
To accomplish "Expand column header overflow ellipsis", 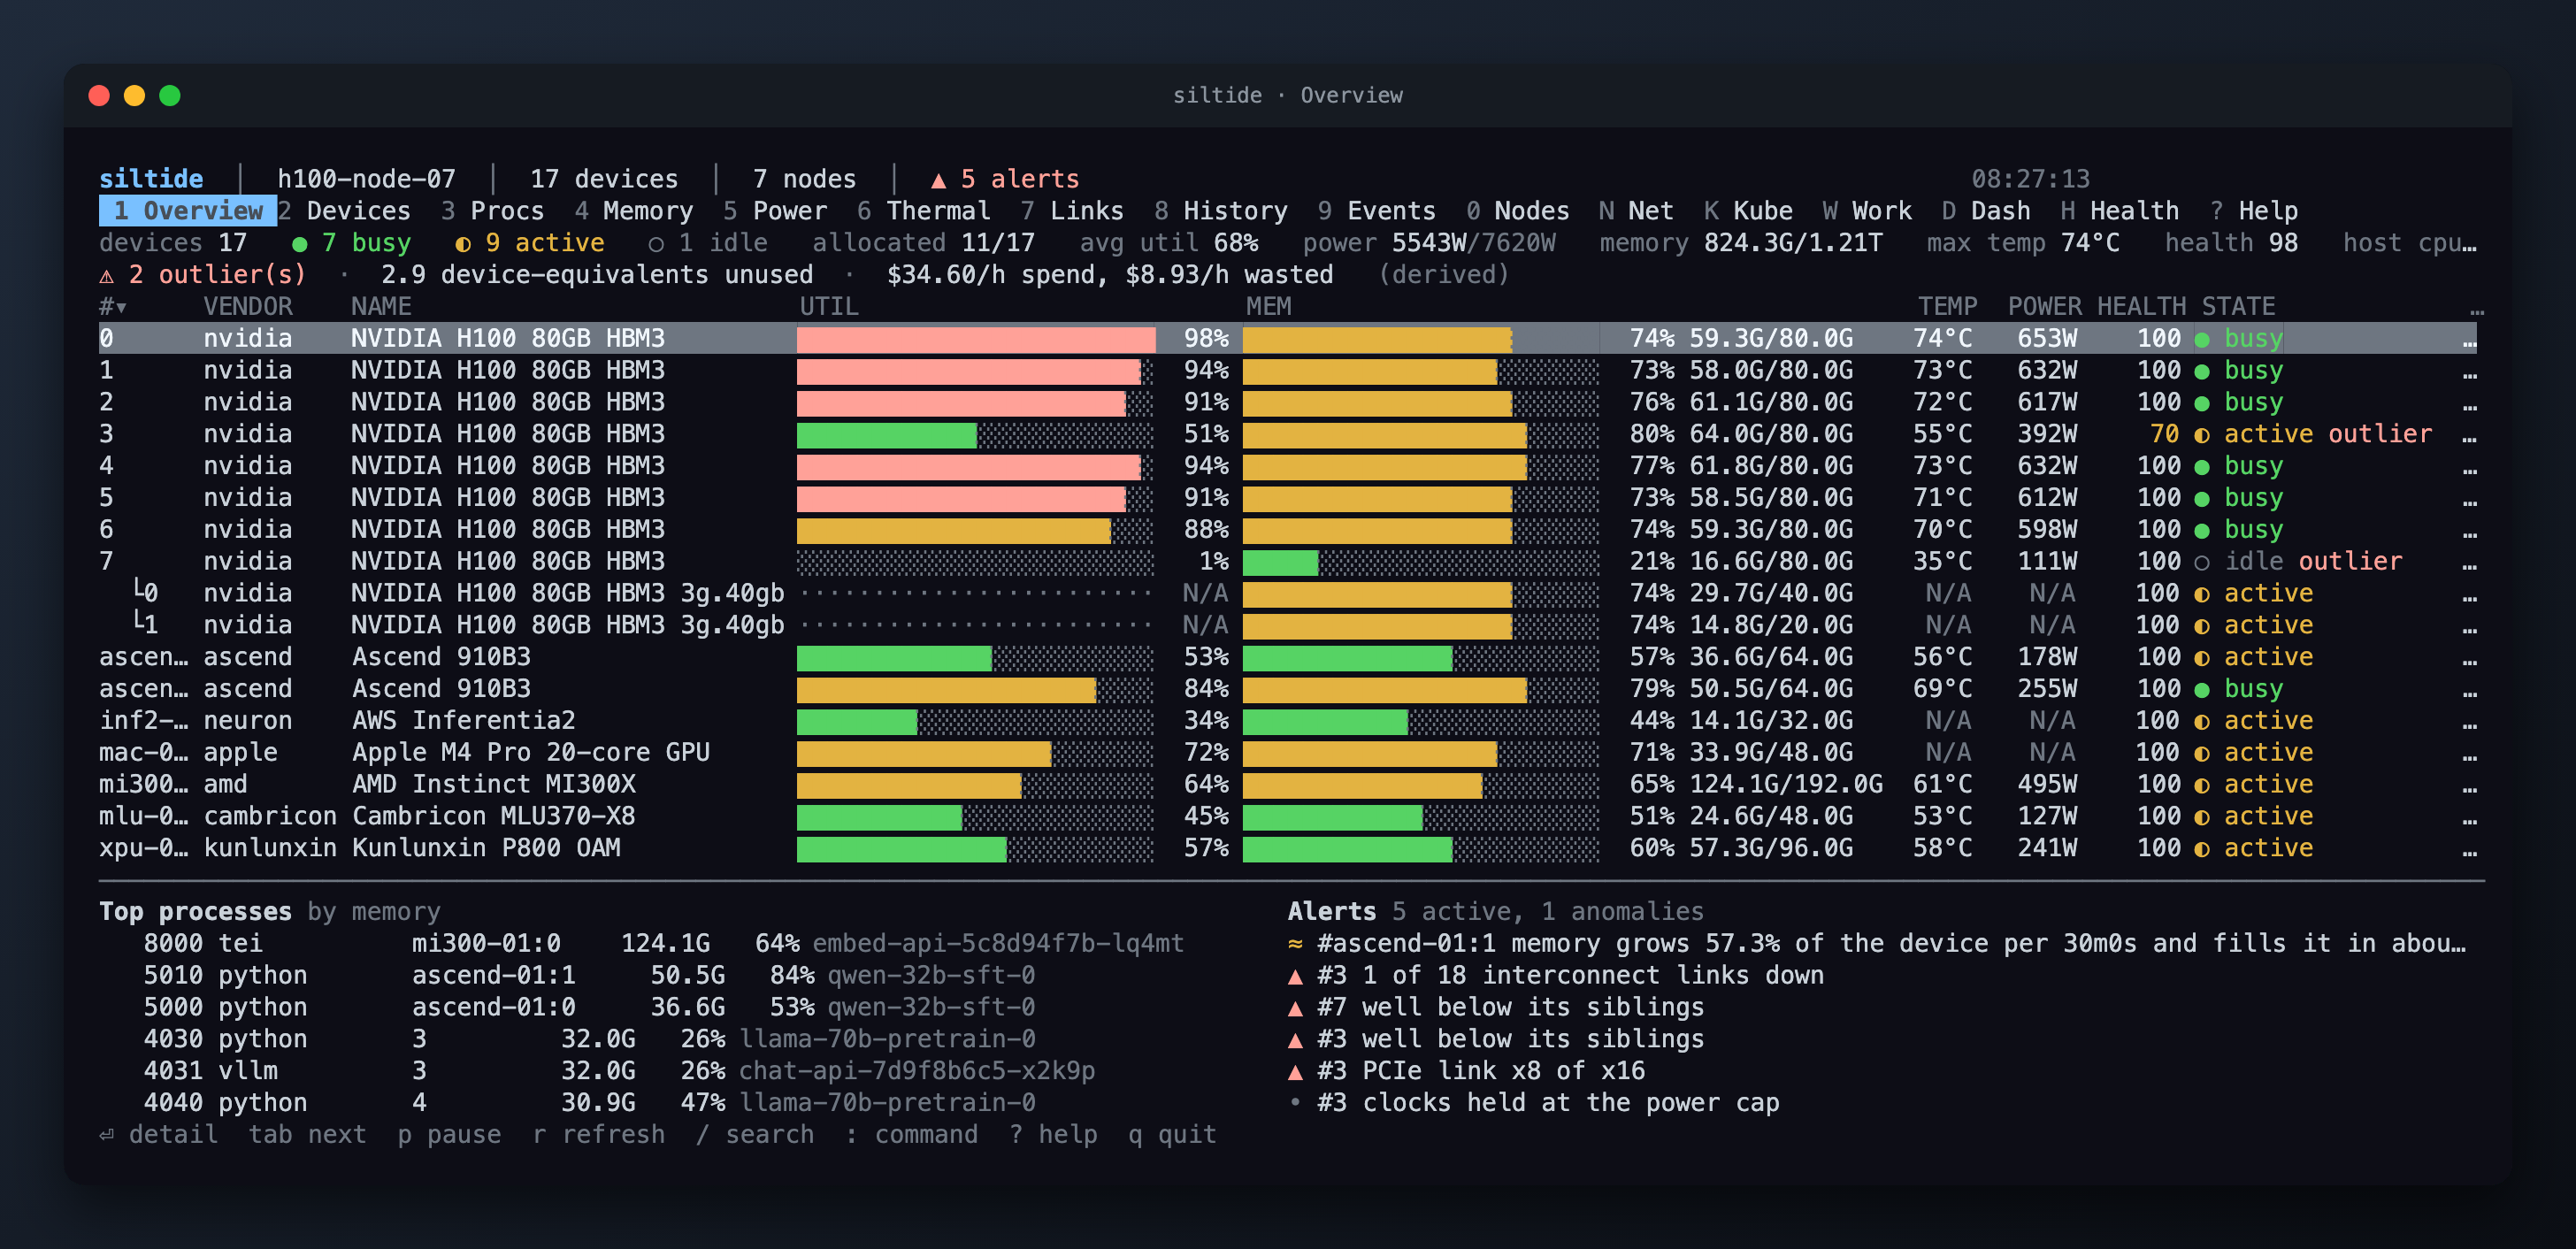I will click(2477, 311).
